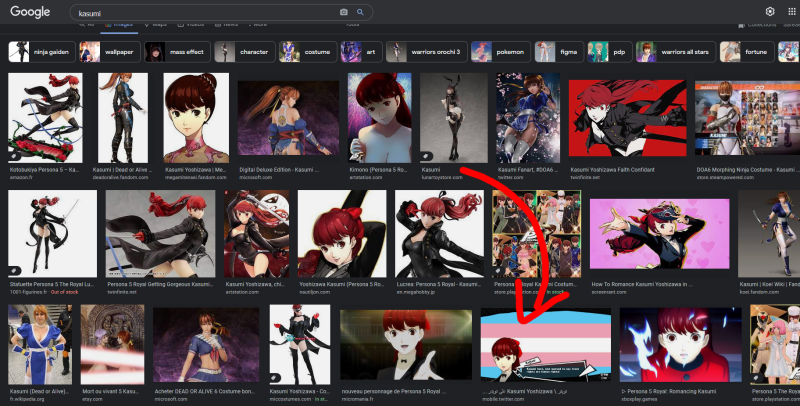Click the miccostumes.com source link
Viewport: 800px width, 406px height.
click(x=292, y=399)
